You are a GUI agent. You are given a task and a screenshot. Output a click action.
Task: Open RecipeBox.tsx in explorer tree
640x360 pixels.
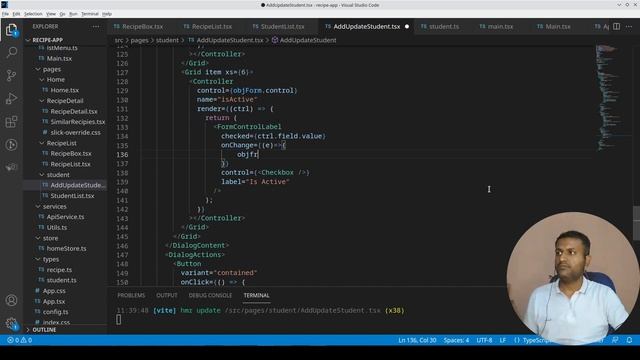coord(71,153)
